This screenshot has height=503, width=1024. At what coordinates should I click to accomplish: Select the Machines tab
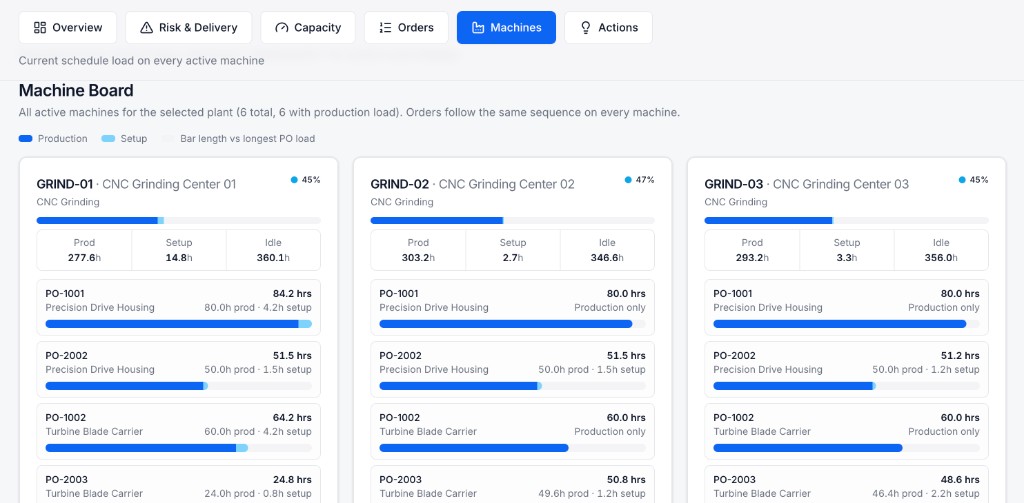point(506,27)
